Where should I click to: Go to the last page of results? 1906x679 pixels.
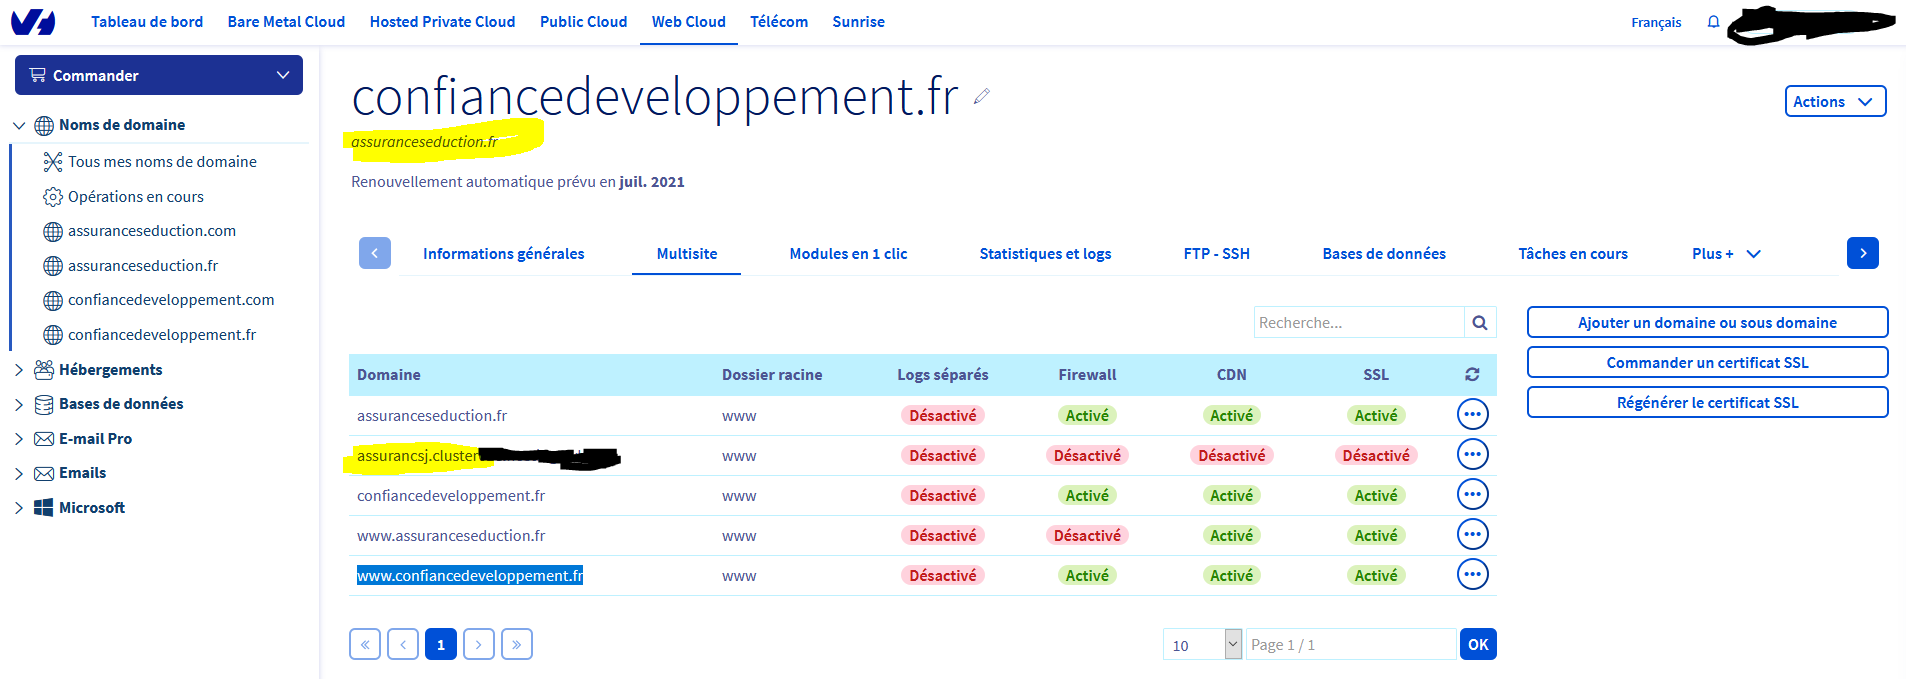point(517,644)
